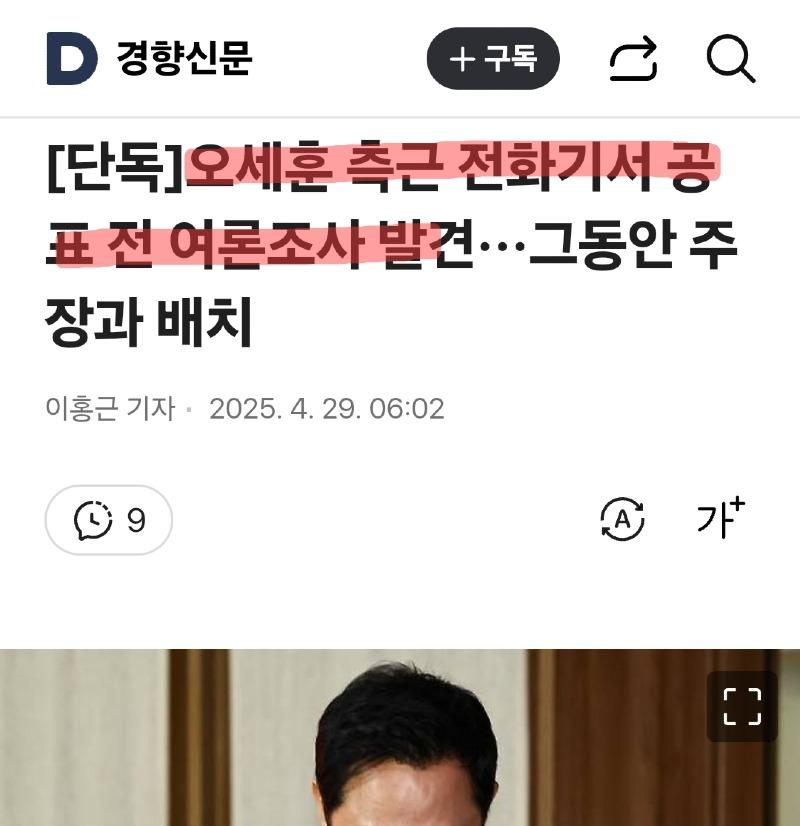
Task: Expand the photo with fullscreen icon
Action: [742, 706]
